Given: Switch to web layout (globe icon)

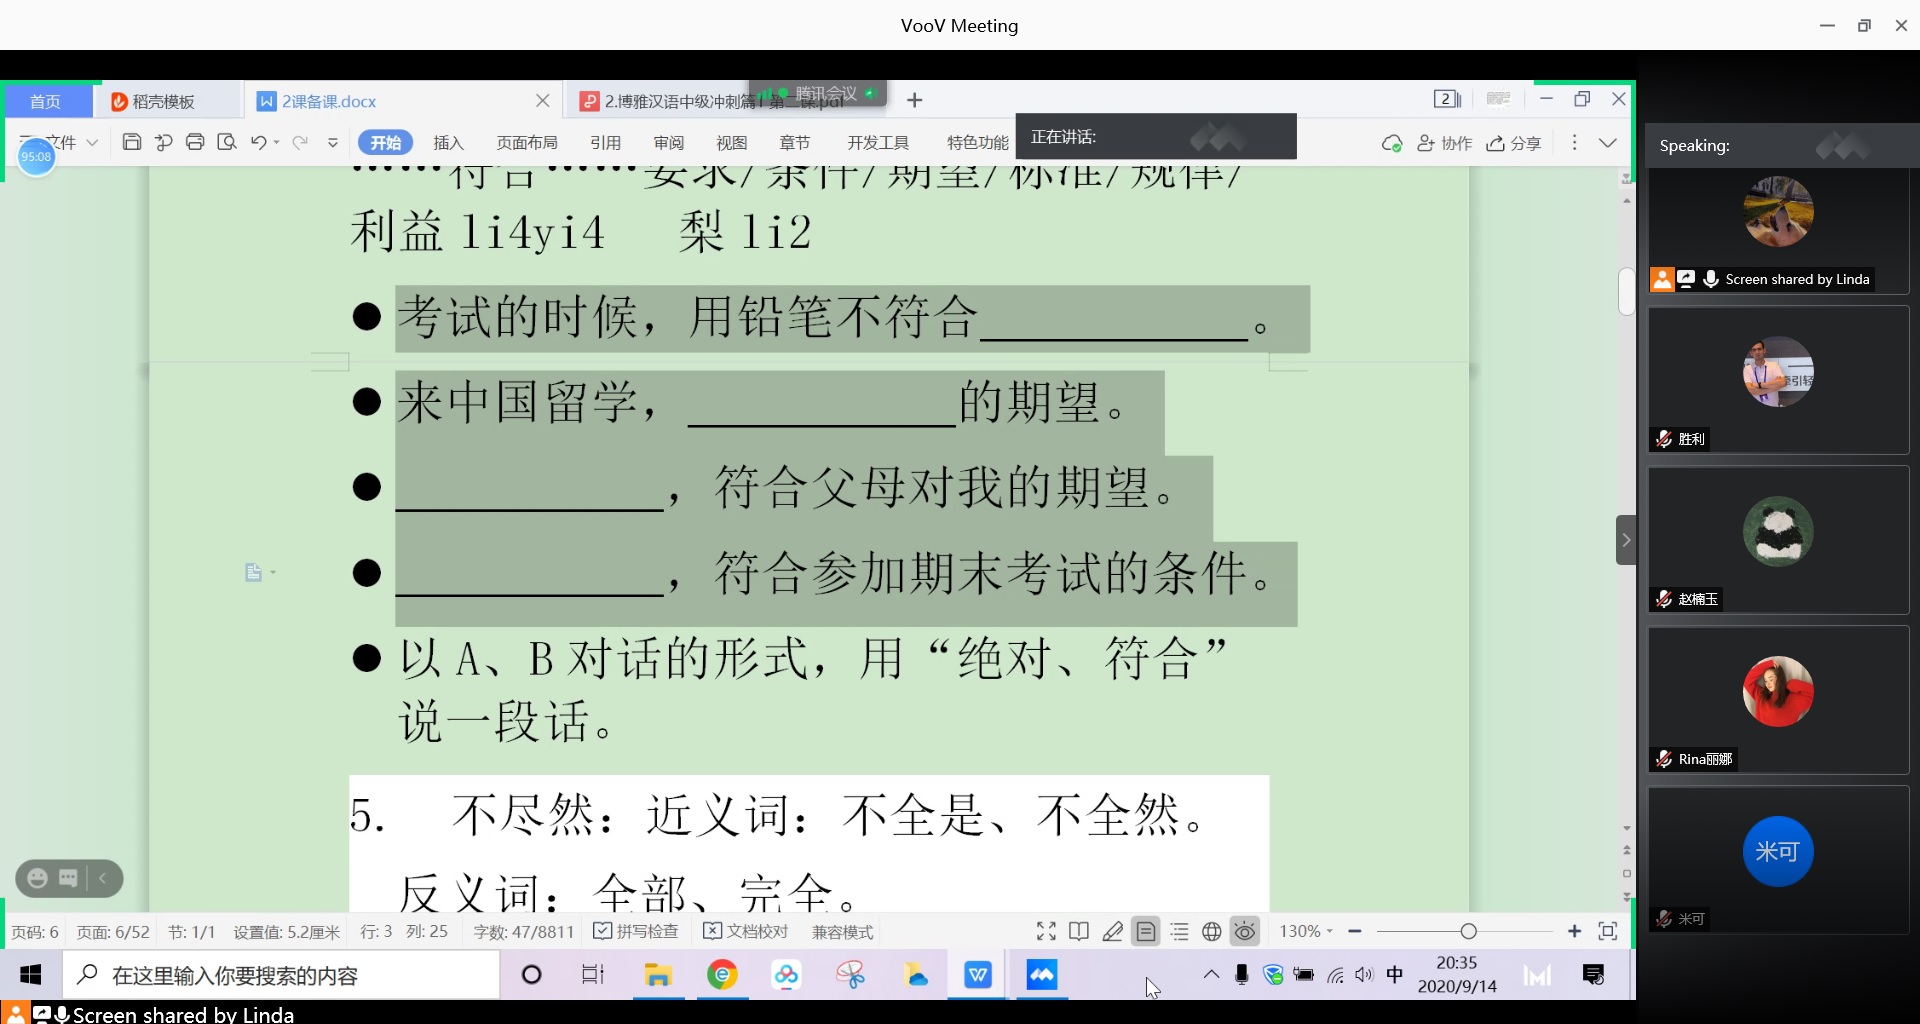Looking at the screenshot, I should coord(1211,931).
